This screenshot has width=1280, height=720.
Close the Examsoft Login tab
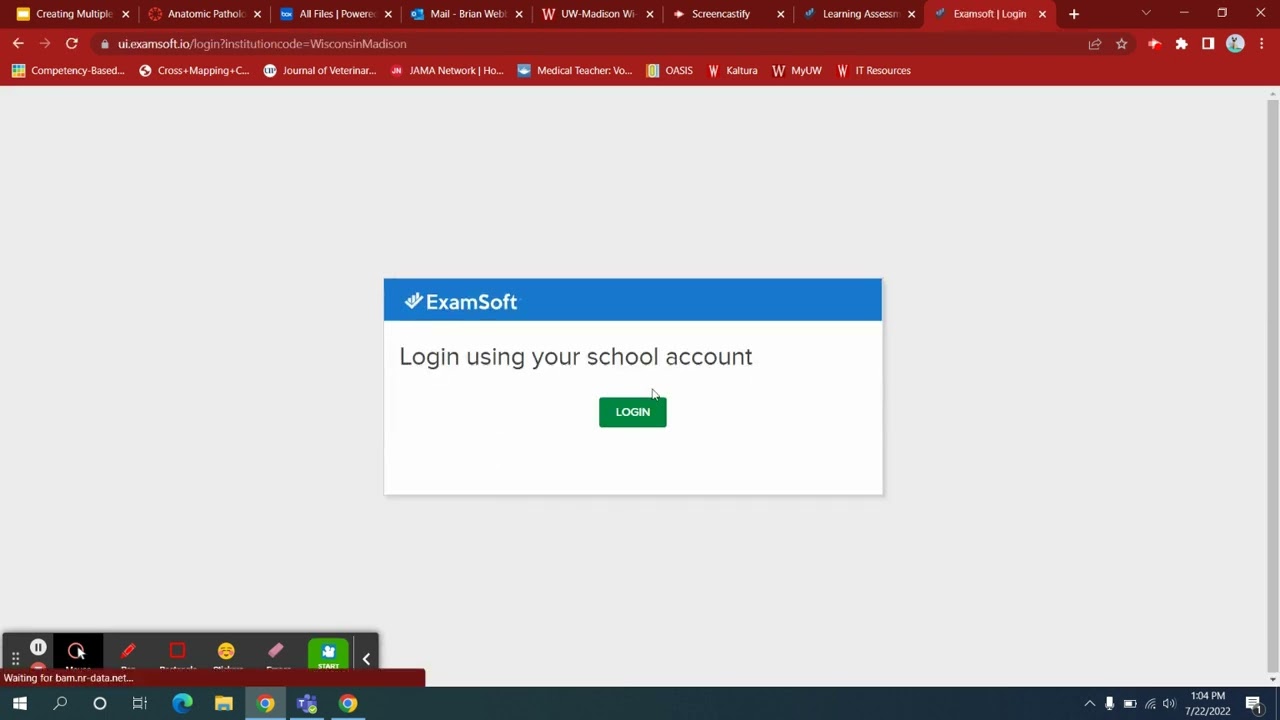(x=1042, y=14)
